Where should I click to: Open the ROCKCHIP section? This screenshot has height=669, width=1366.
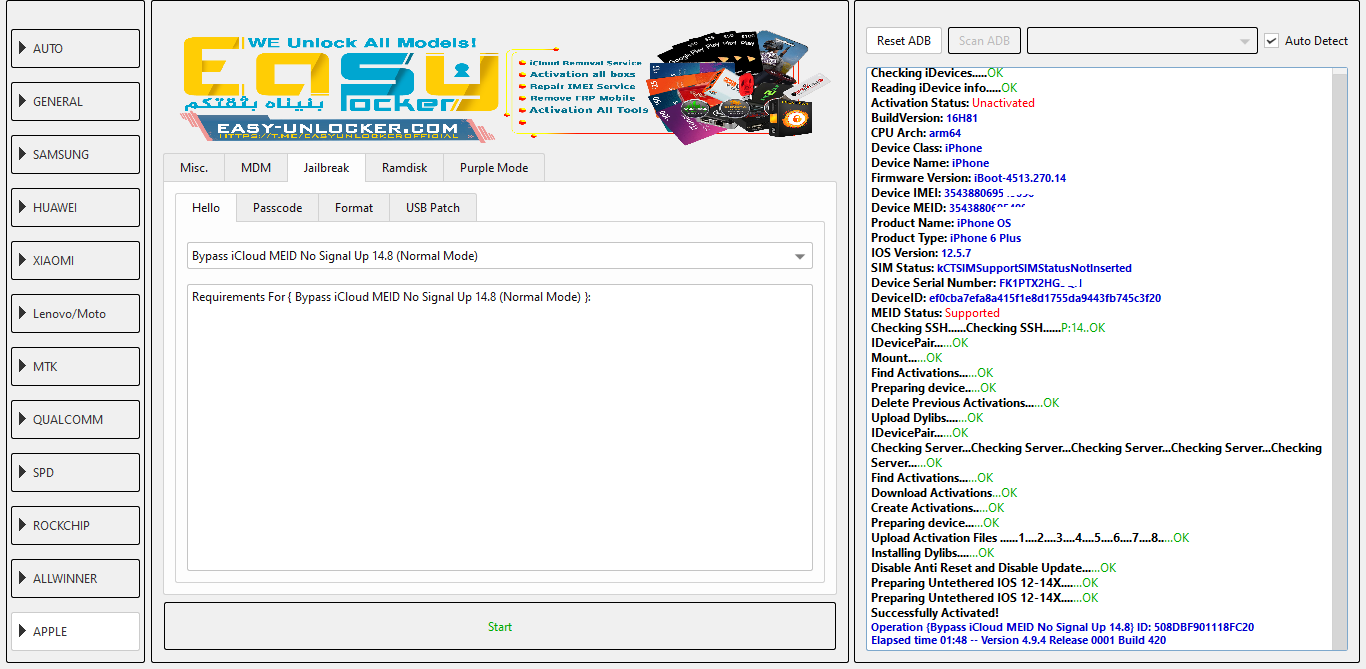(76, 525)
